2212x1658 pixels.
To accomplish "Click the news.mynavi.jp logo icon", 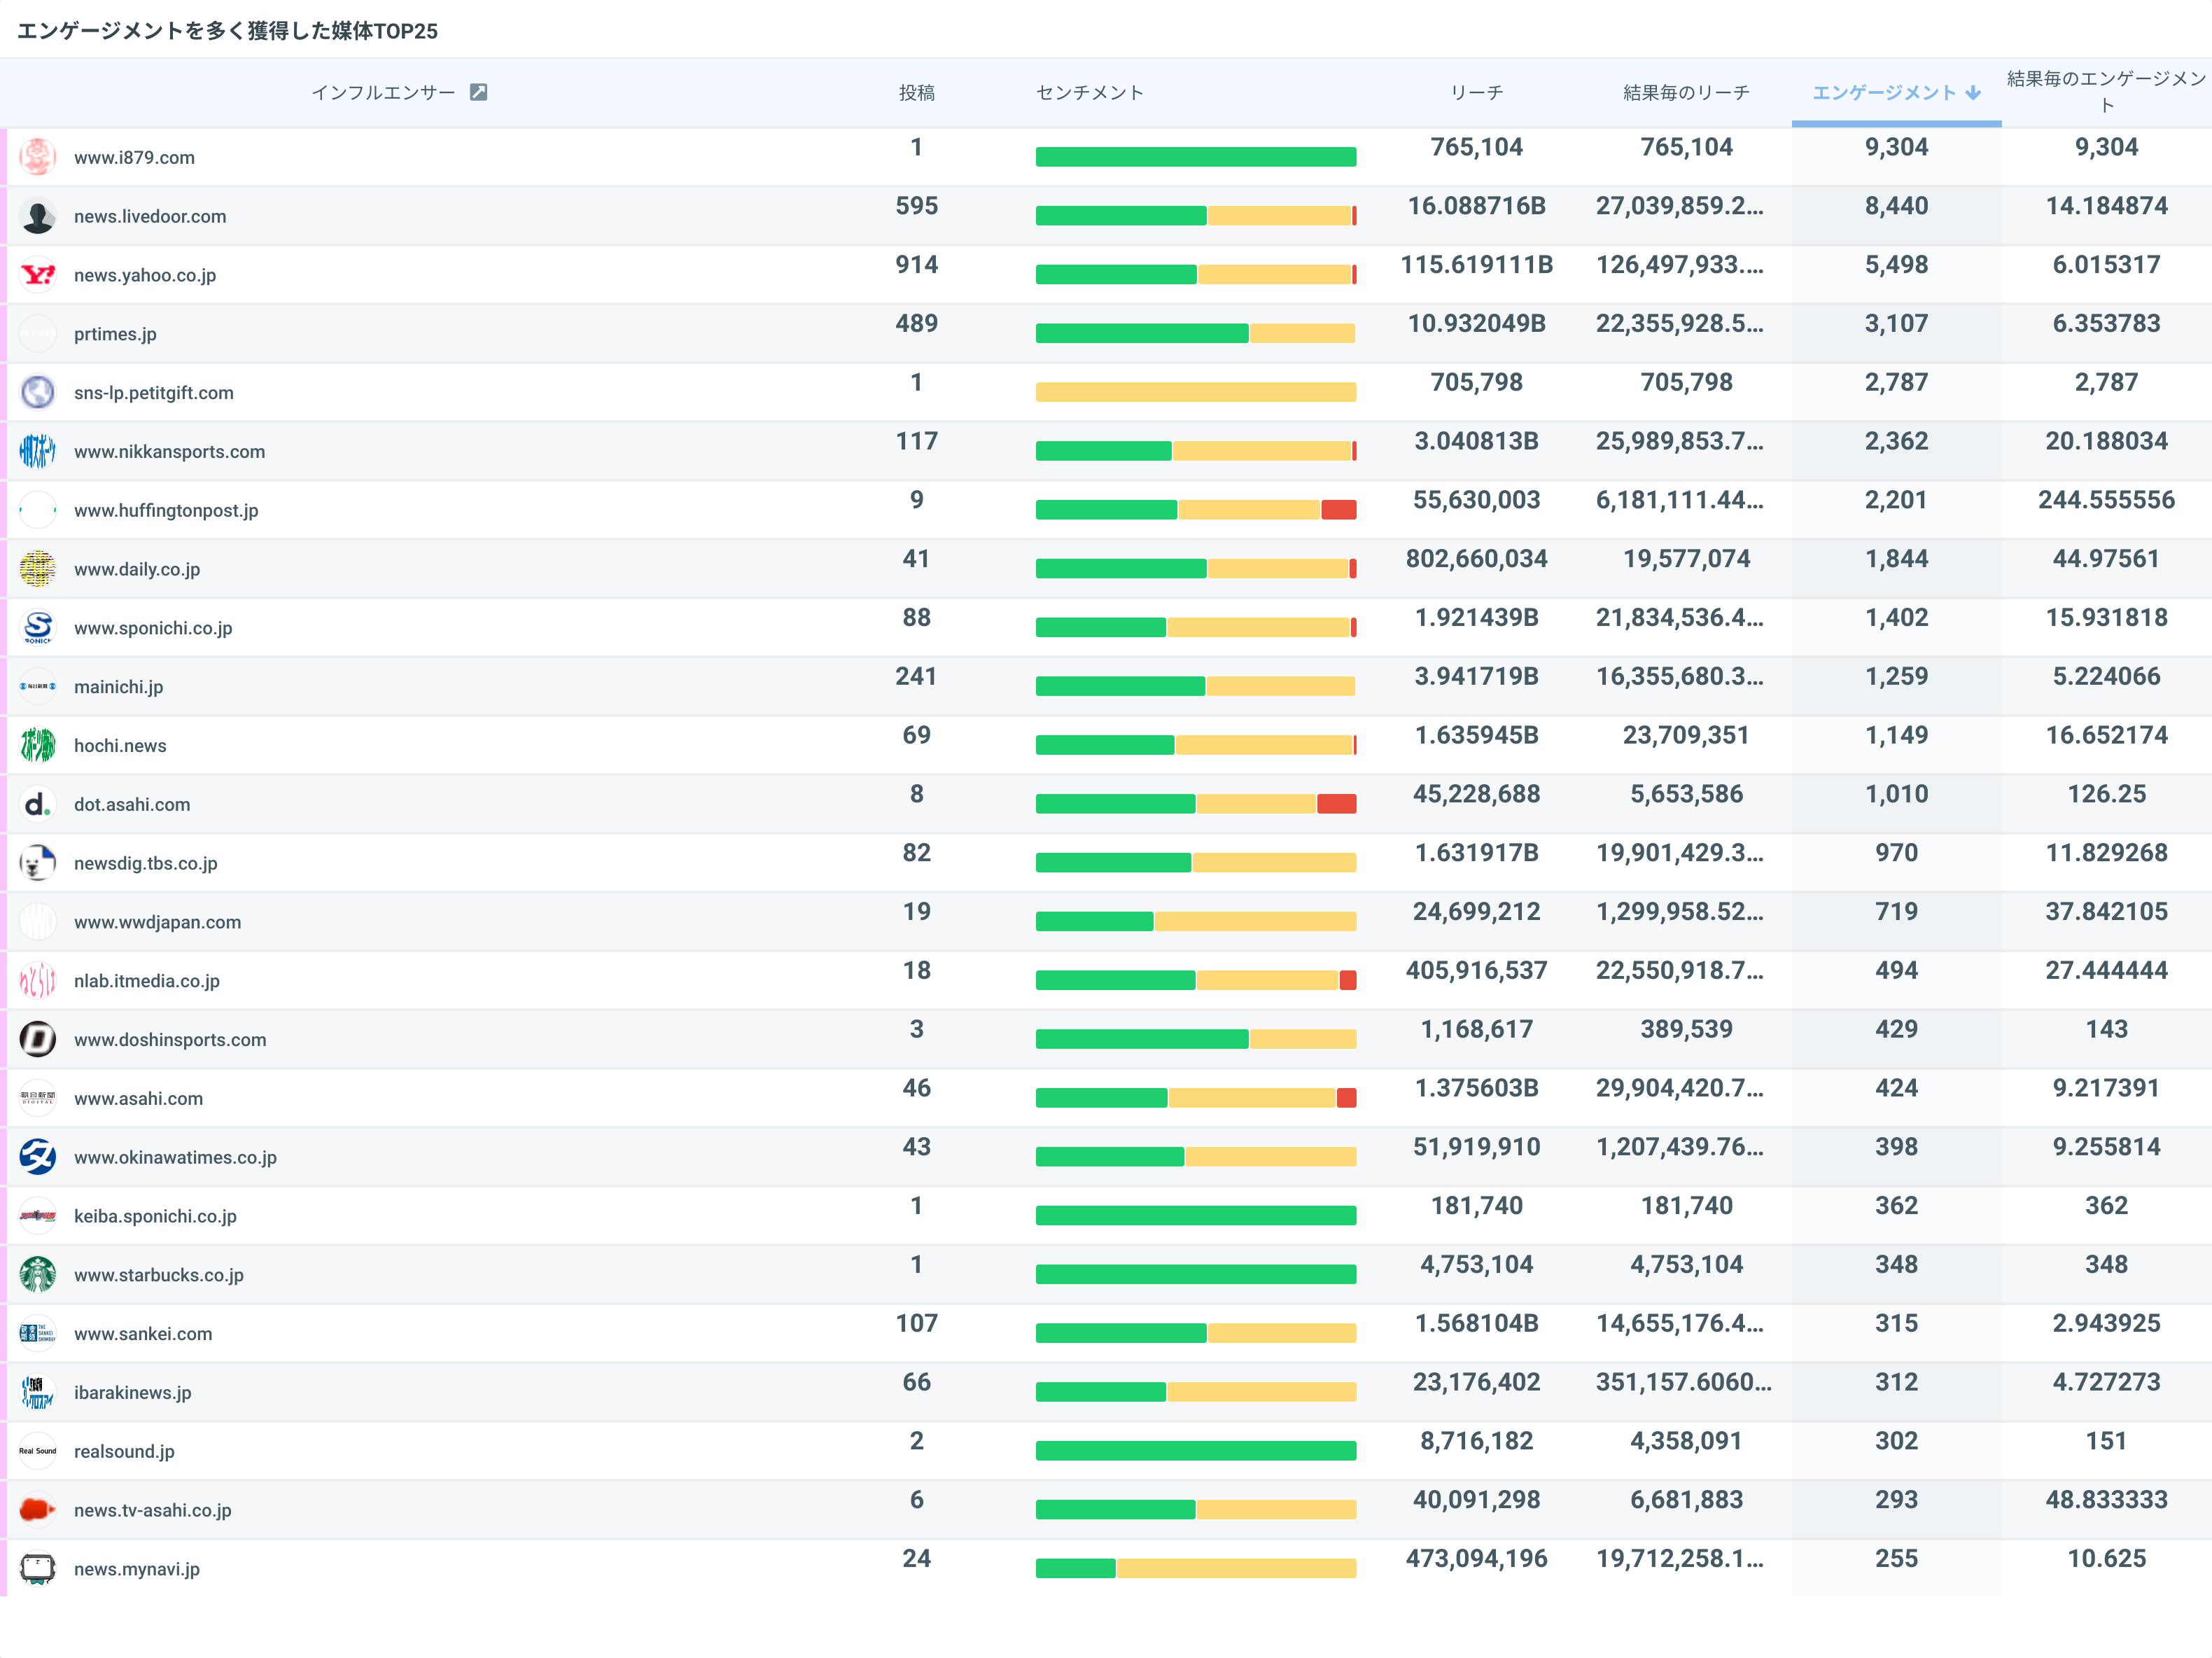I will [x=38, y=1568].
